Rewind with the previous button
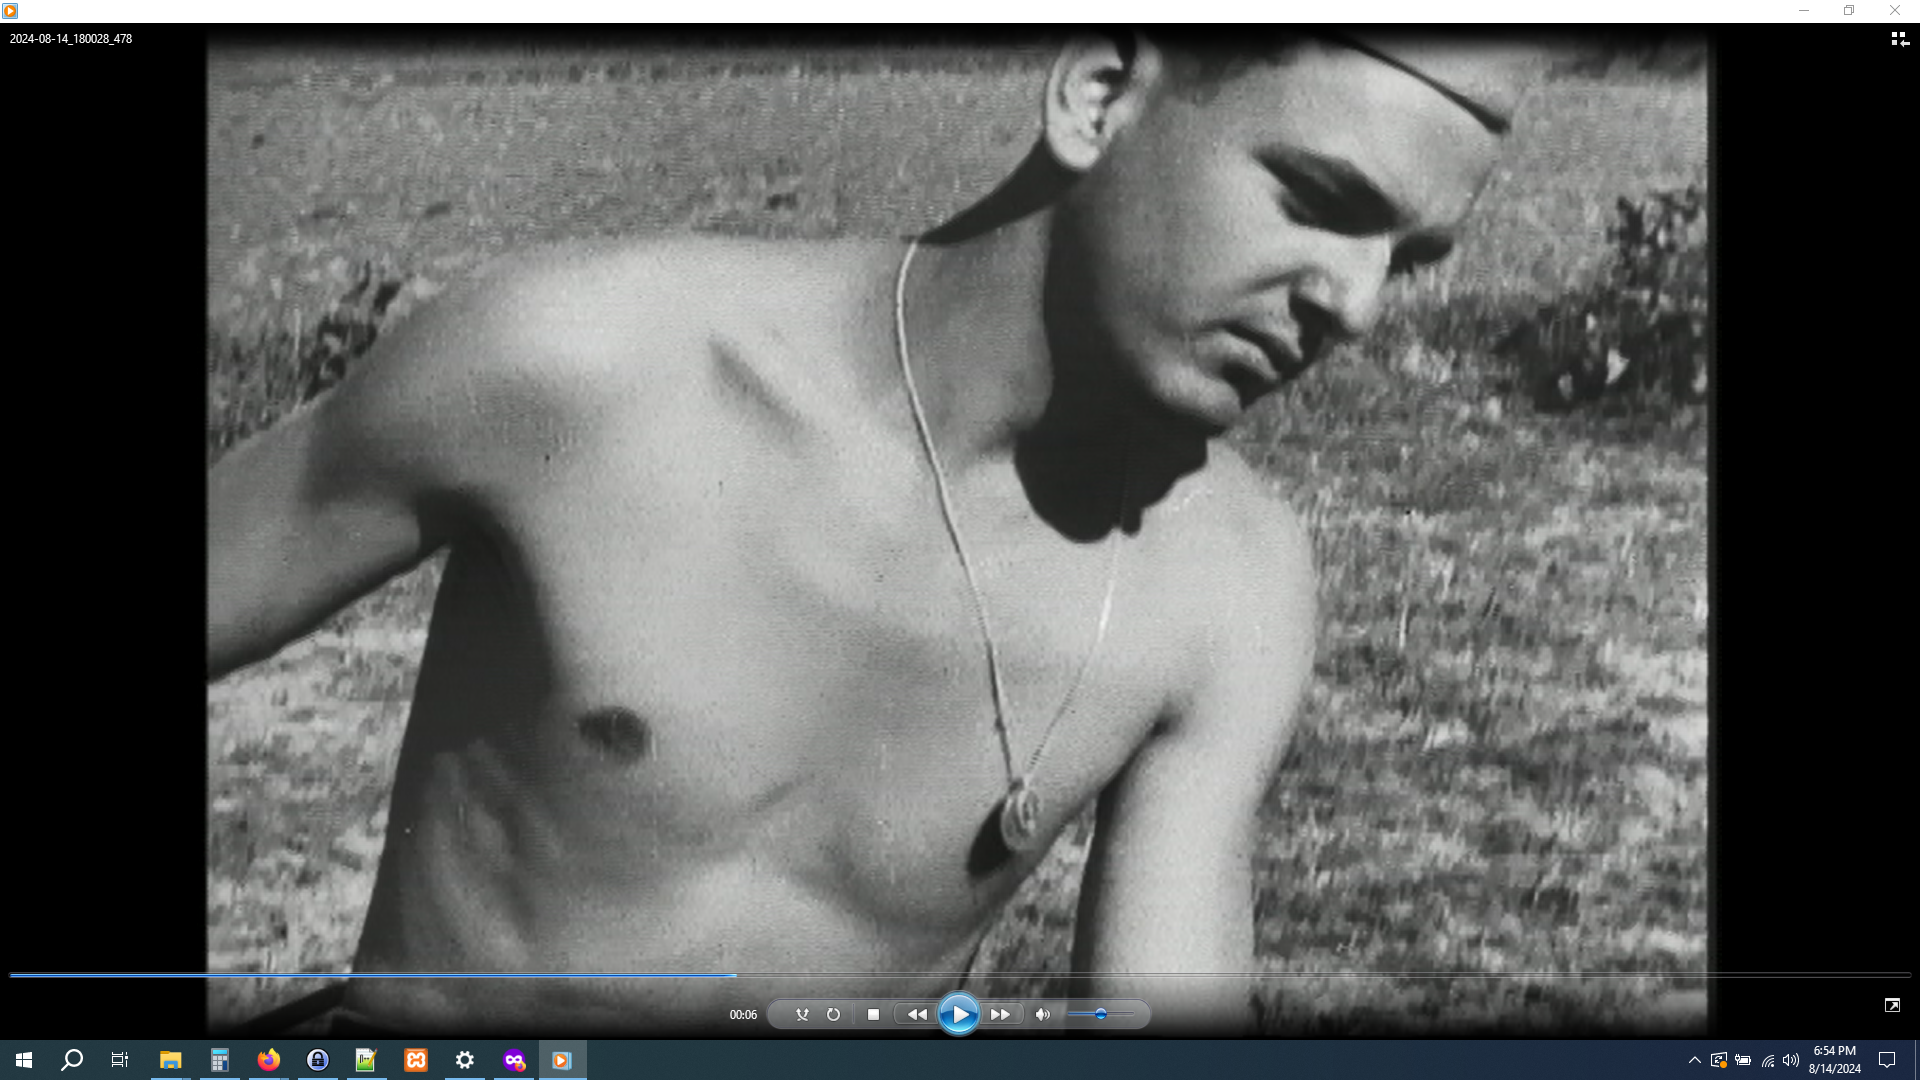This screenshot has width=1920, height=1080. pos(916,1014)
